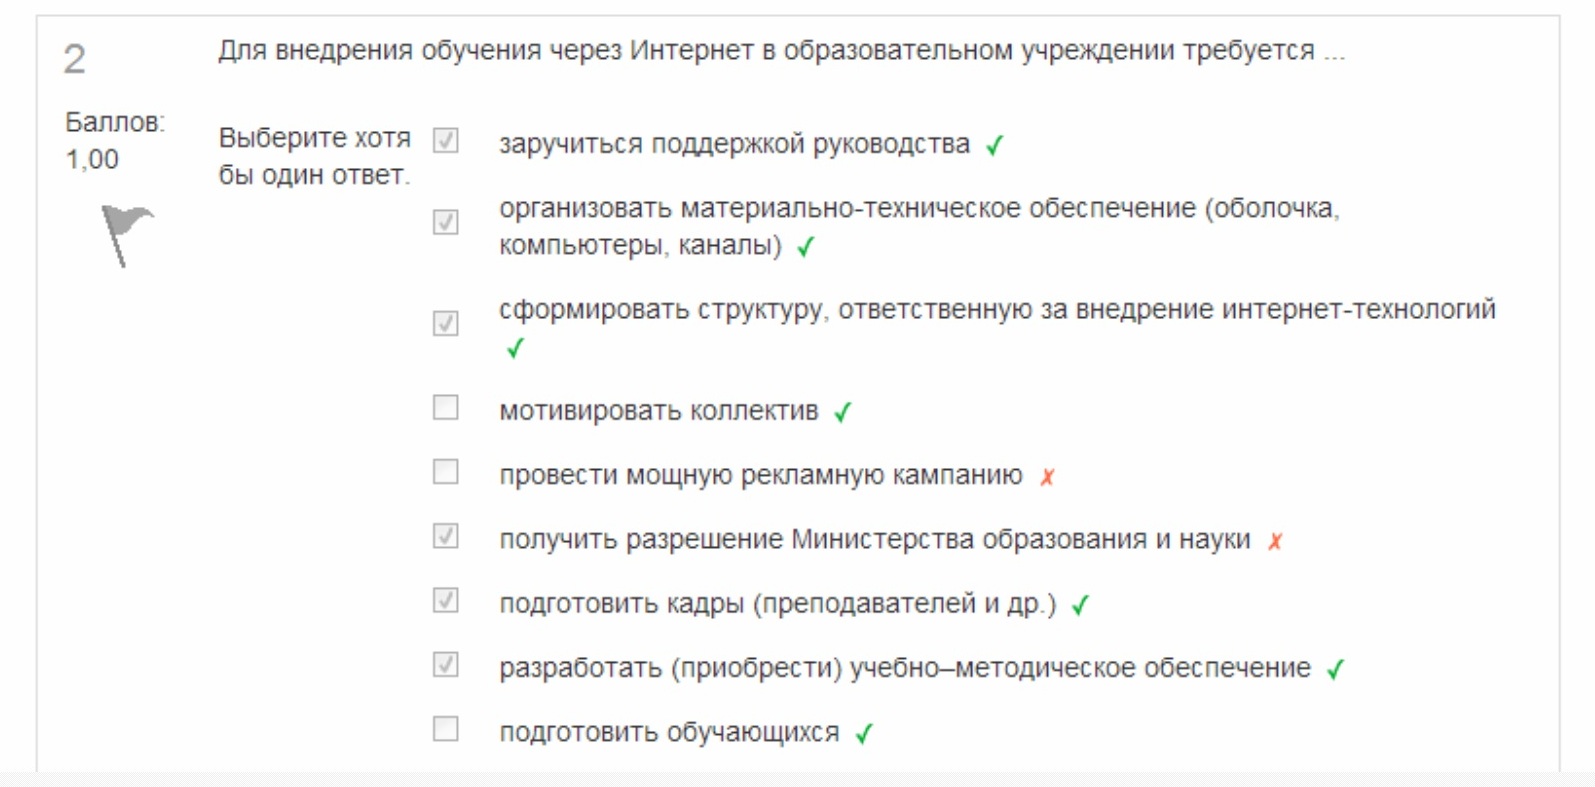
Task: Click green checkmark after 'компьютеры, каналы)'
Action: pyautogui.click(x=806, y=247)
